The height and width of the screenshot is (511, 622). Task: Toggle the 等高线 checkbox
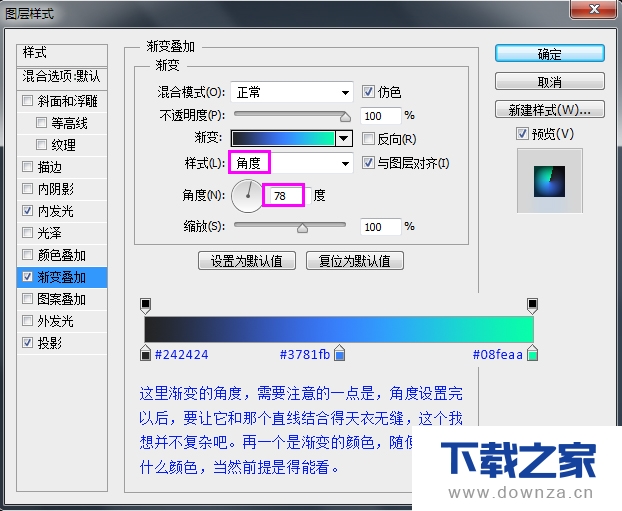[41, 123]
